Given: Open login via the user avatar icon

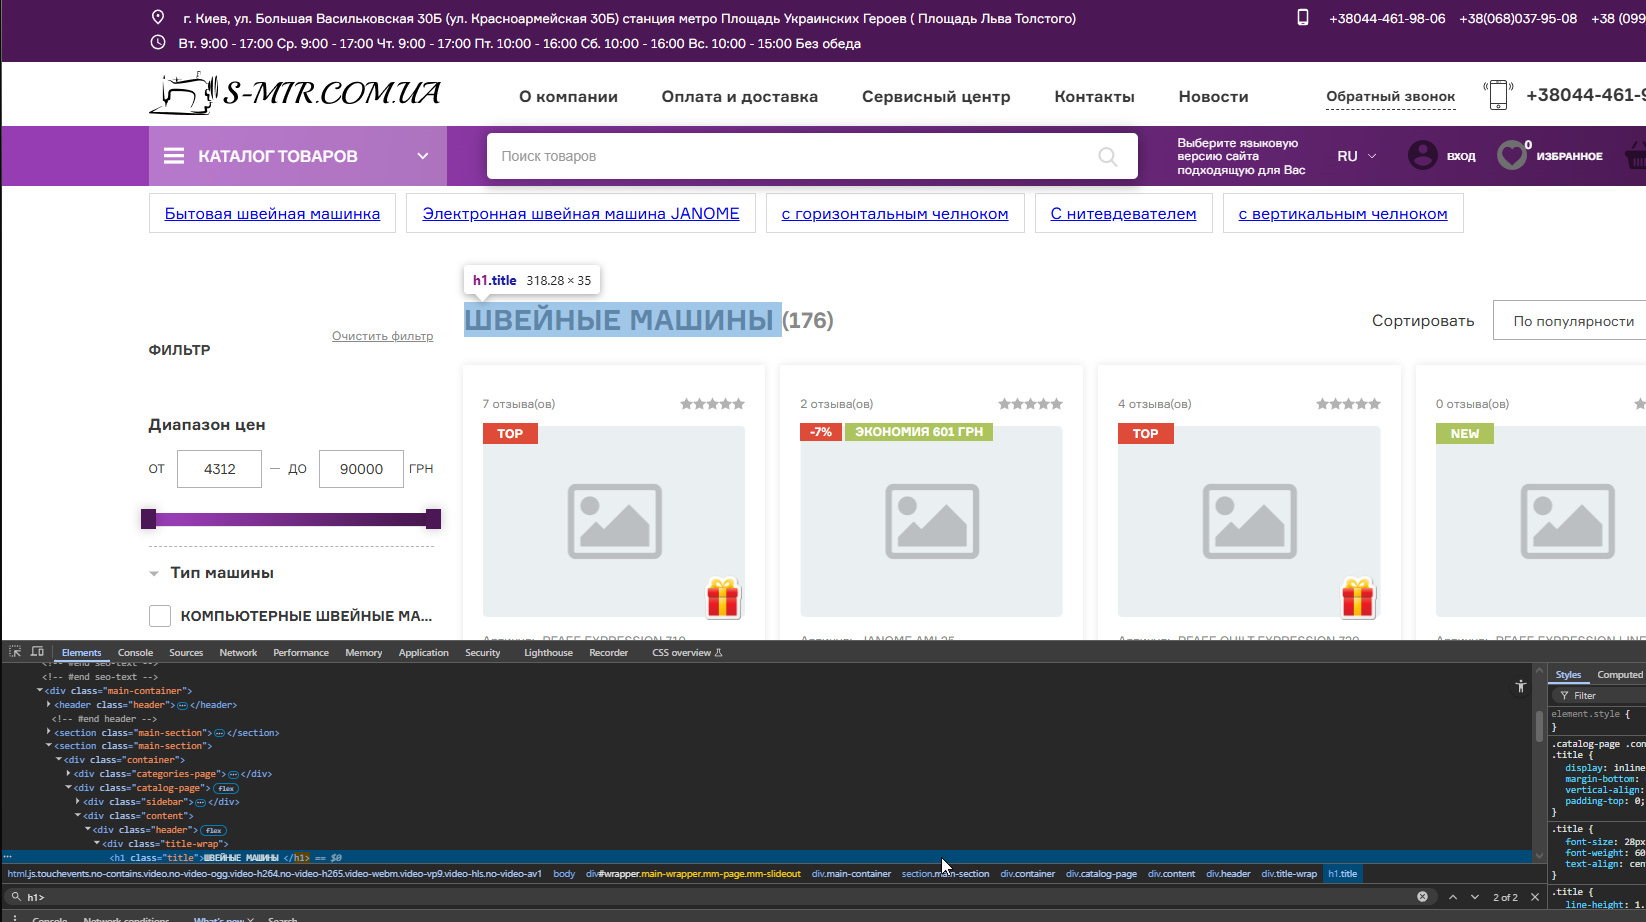Looking at the screenshot, I should tap(1423, 155).
